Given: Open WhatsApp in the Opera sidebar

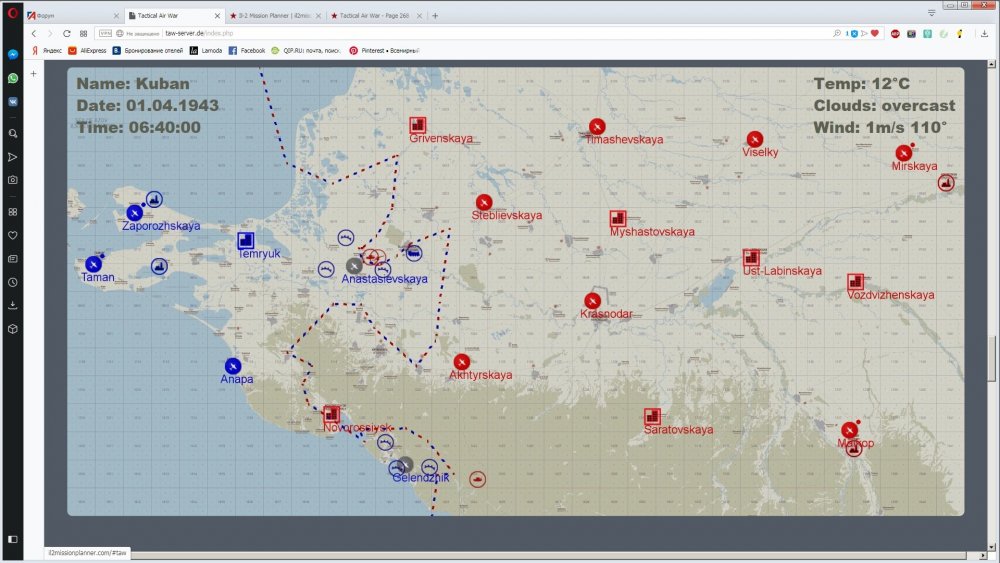Looking at the screenshot, I should 13,77.
